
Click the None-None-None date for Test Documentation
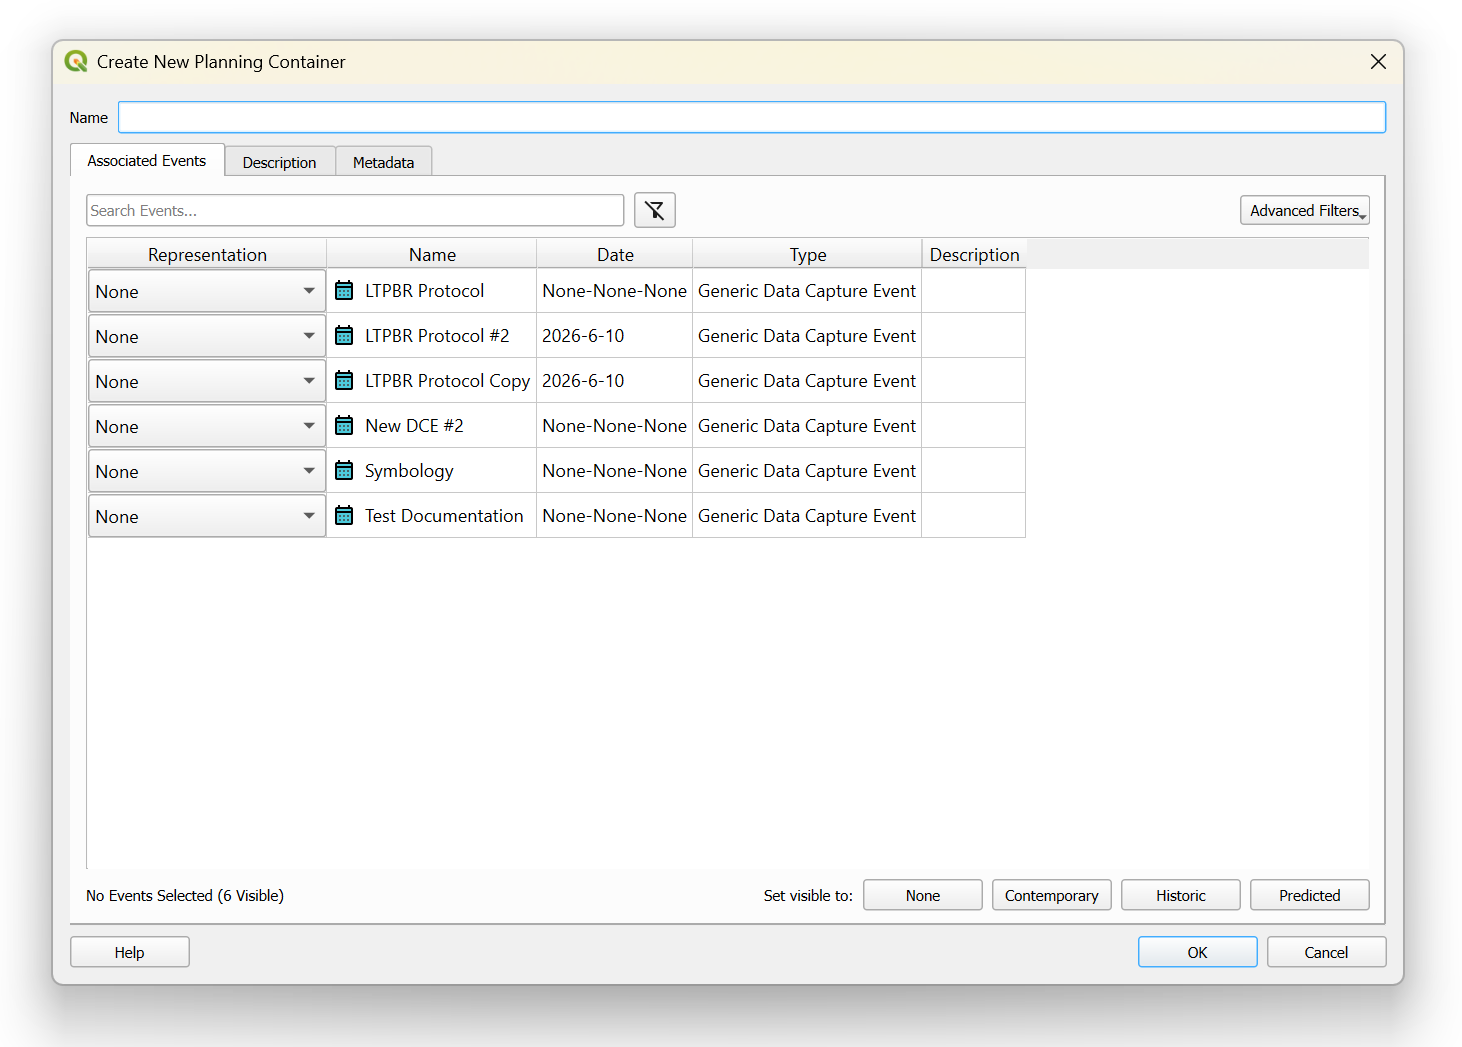pos(614,515)
